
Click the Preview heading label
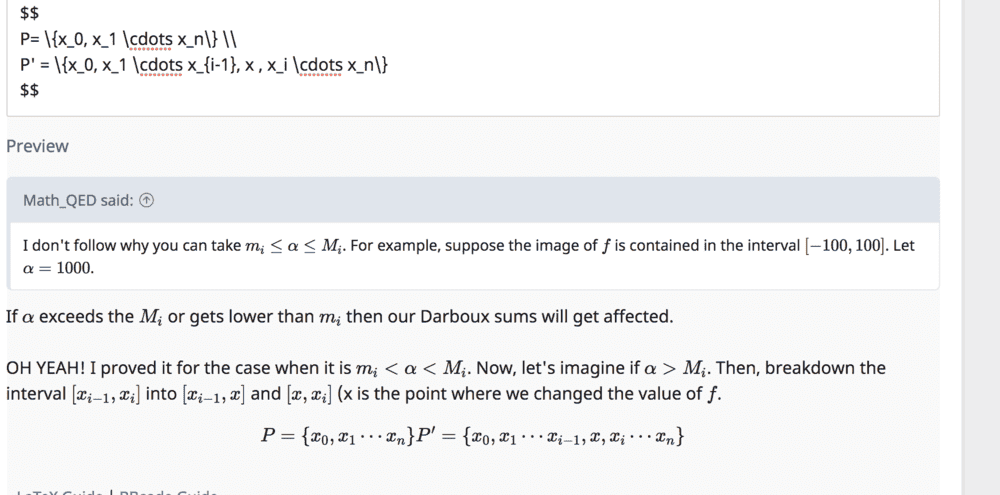[x=37, y=146]
